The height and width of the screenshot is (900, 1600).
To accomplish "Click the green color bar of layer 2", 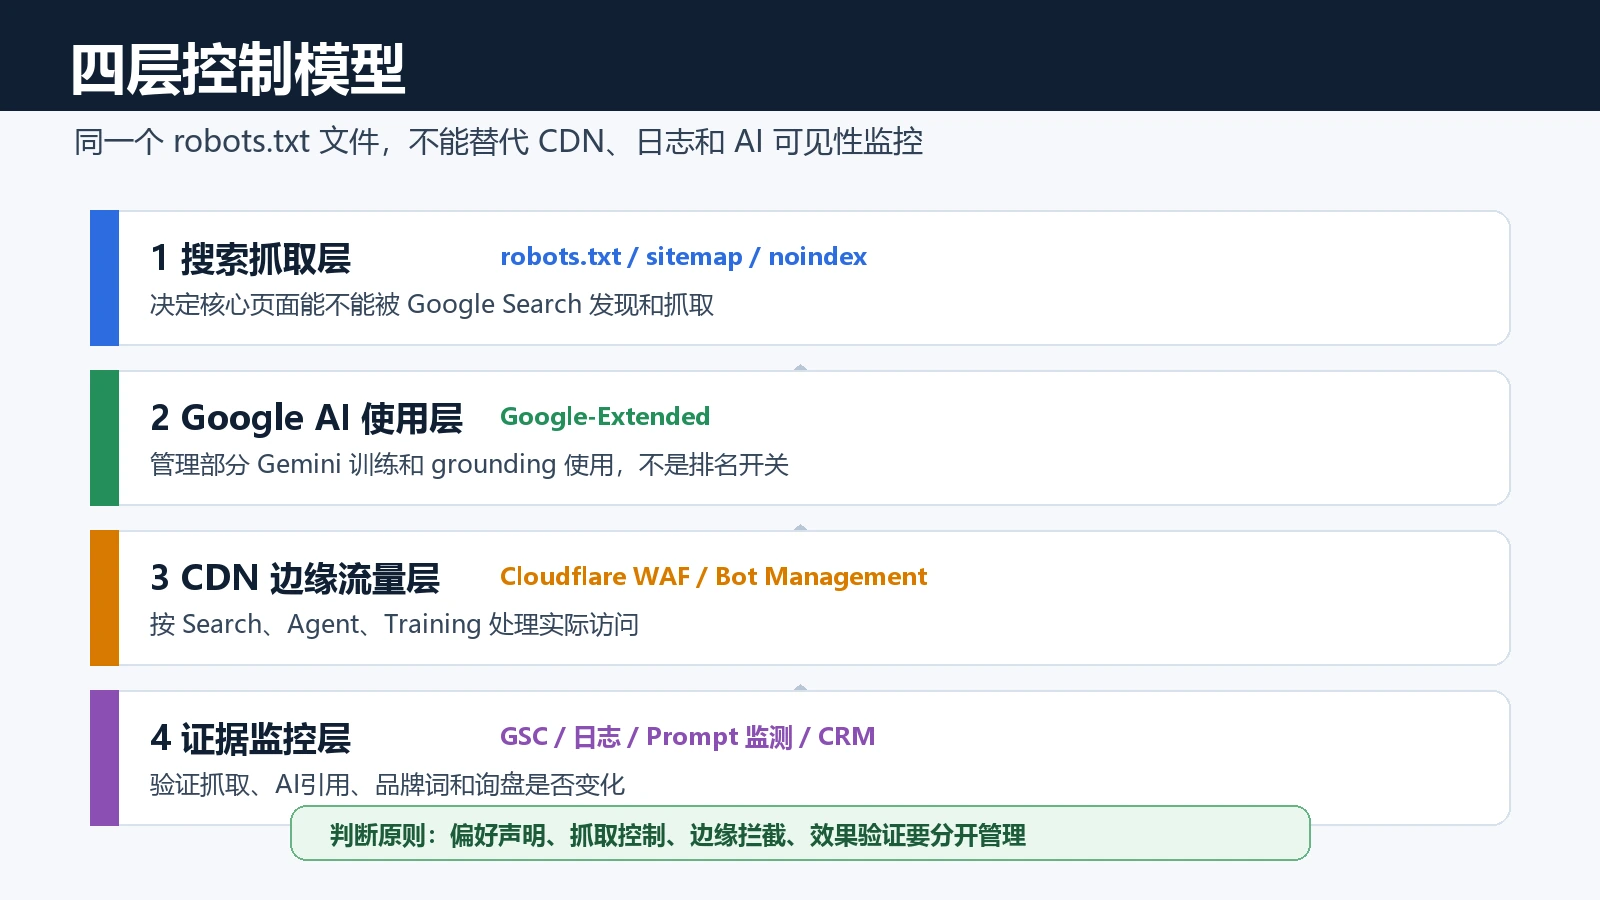I will click(x=104, y=438).
